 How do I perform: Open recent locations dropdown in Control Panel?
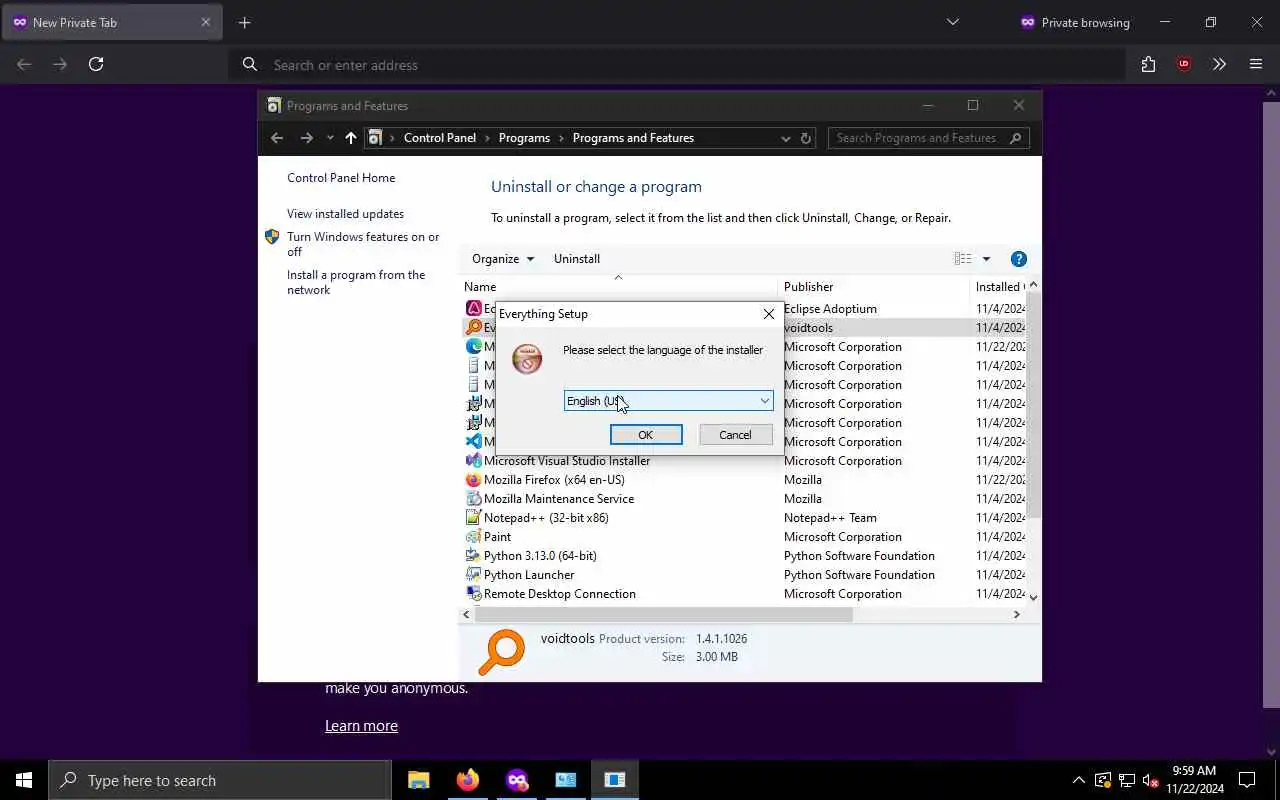(330, 138)
